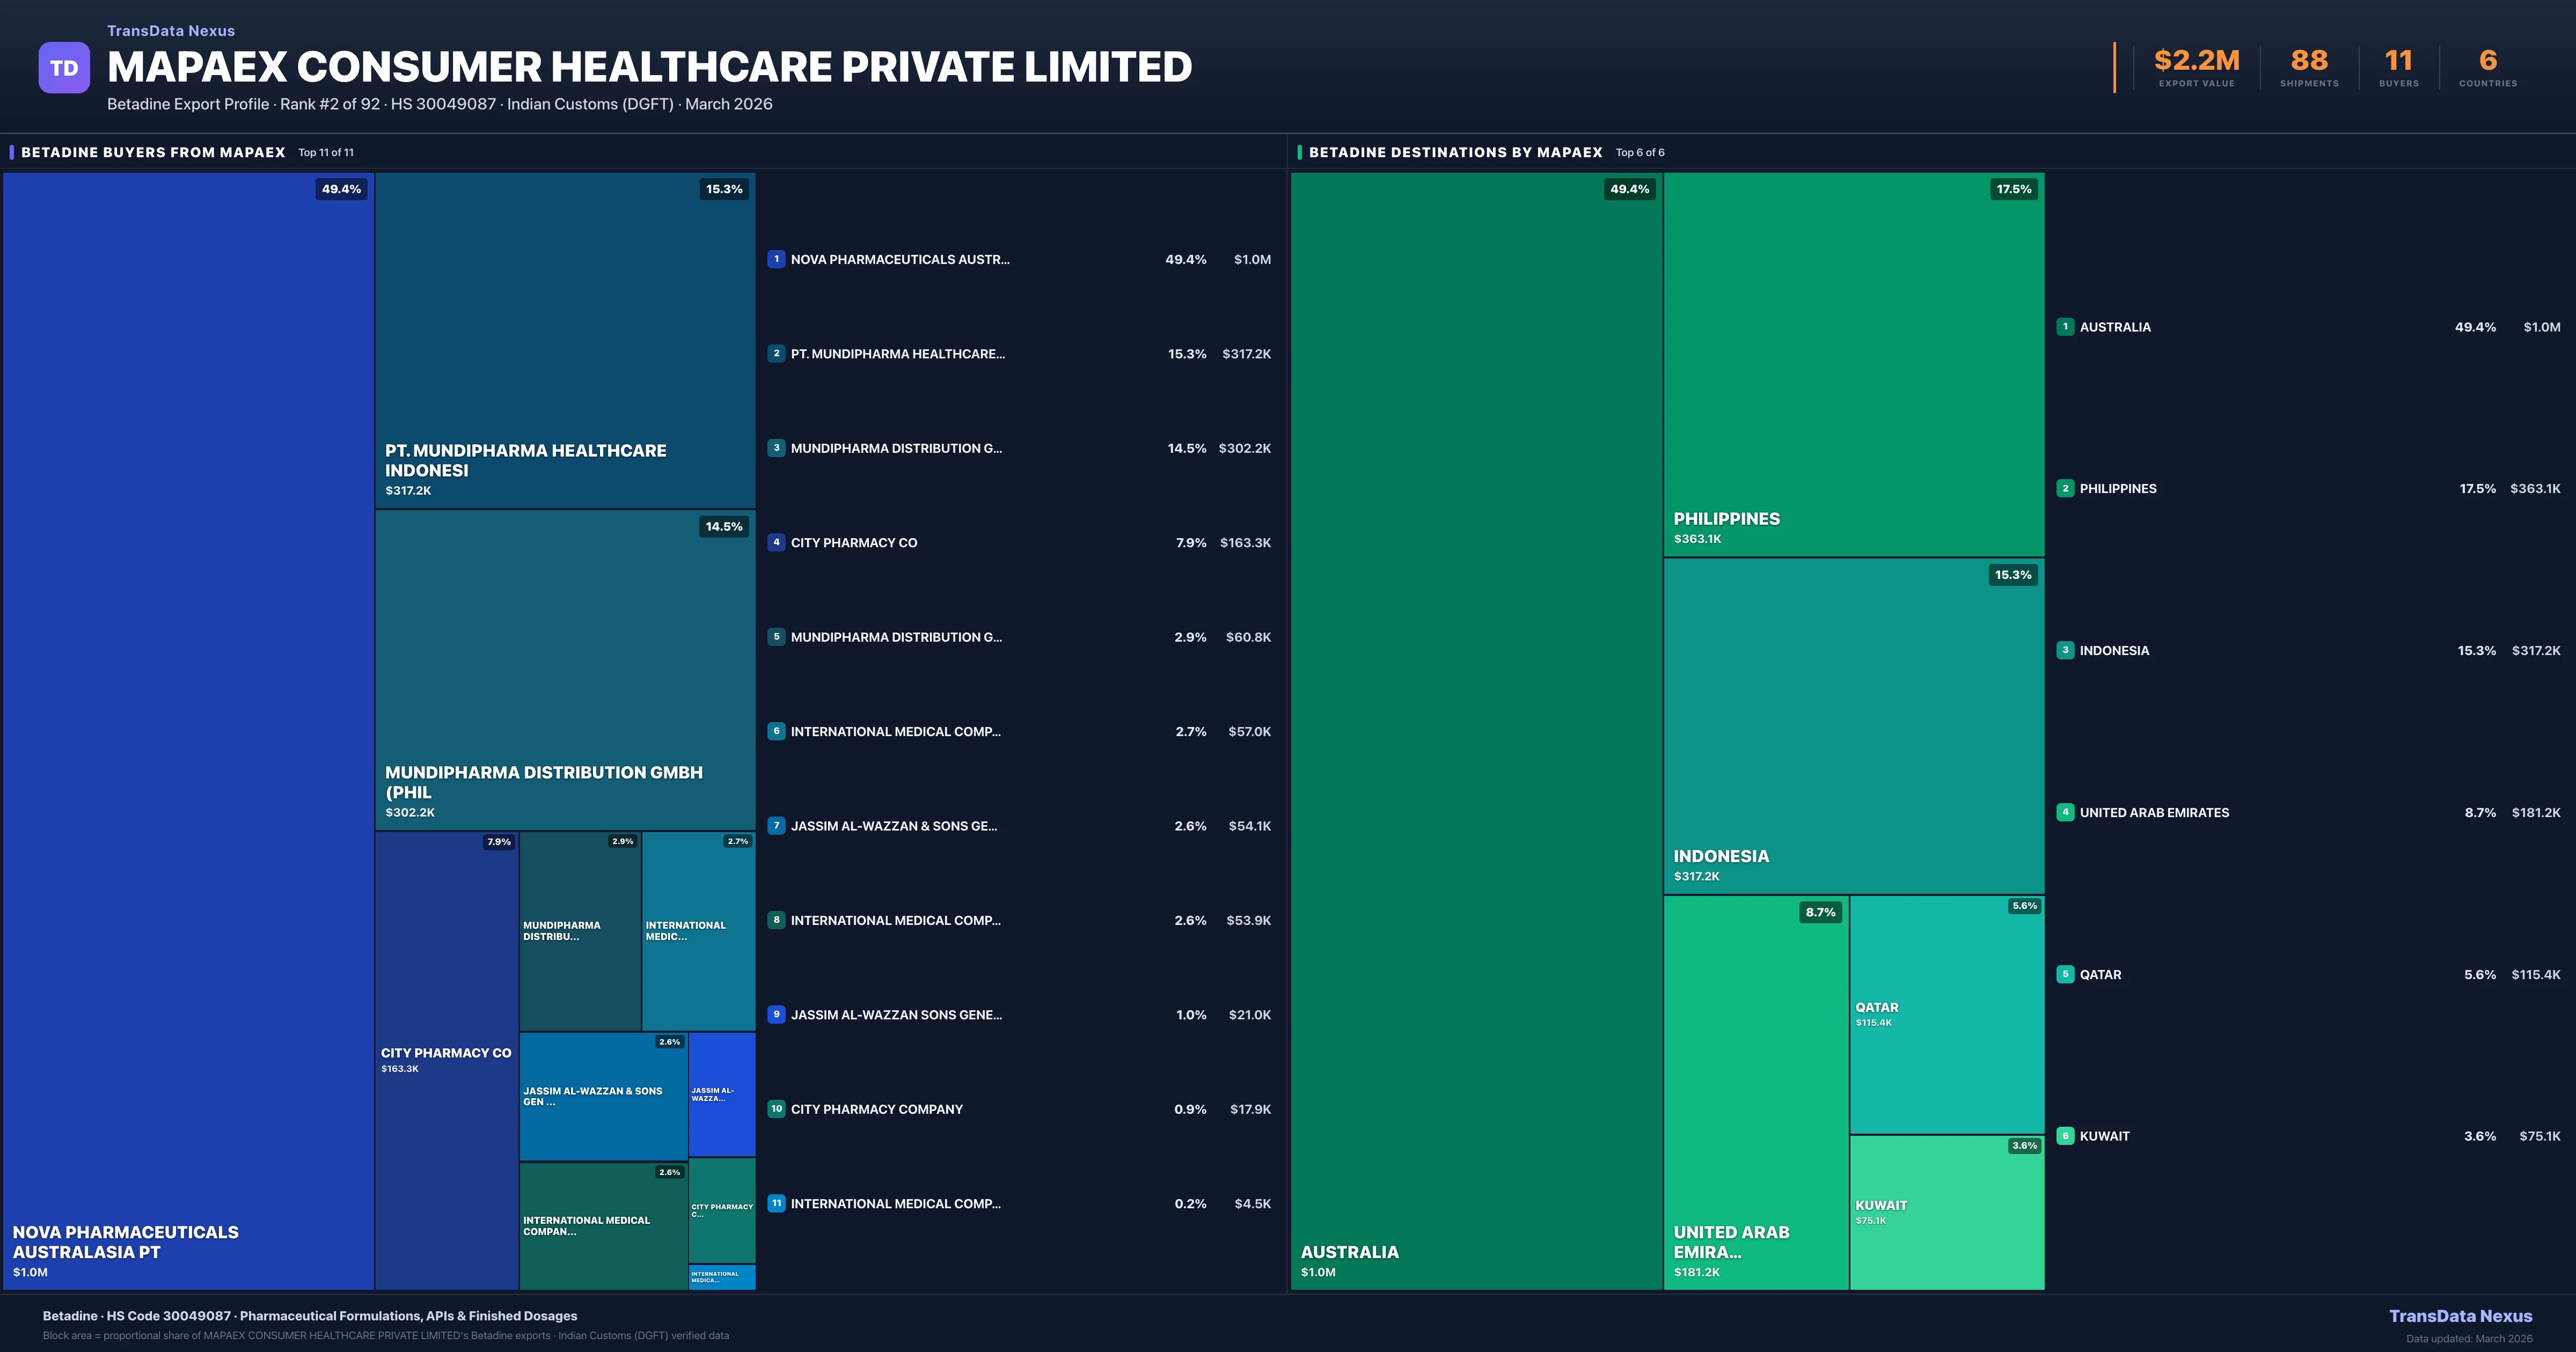Click the rank badge 4 next to CITY PHARMACY CO
The height and width of the screenshot is (1352, 2576).
(x=776, y=542)
